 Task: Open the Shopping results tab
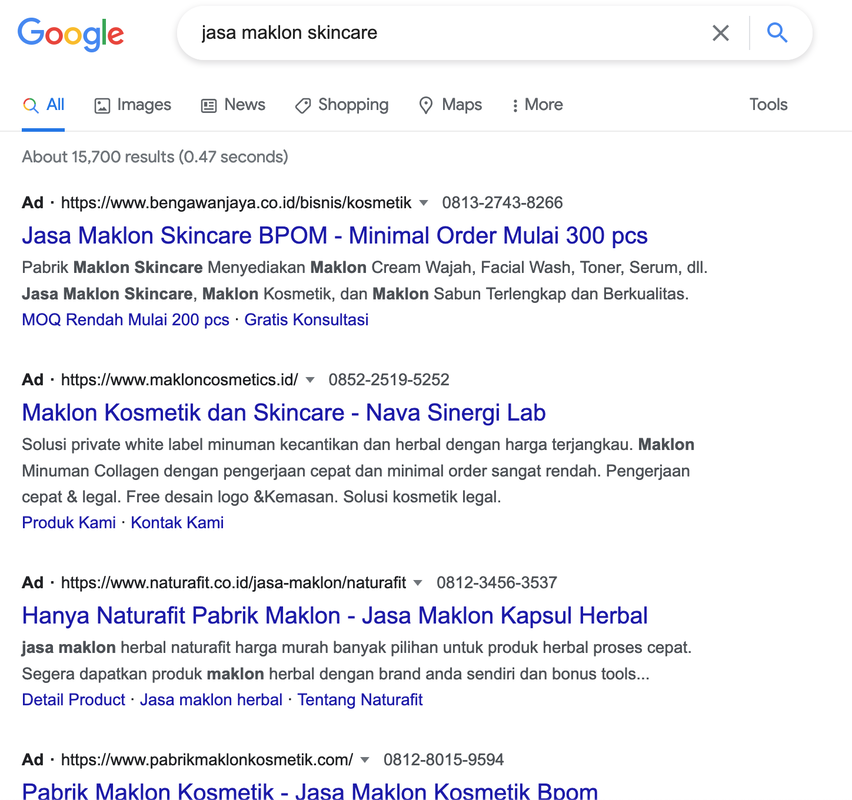pyautogui.click(x=341, y=105)
